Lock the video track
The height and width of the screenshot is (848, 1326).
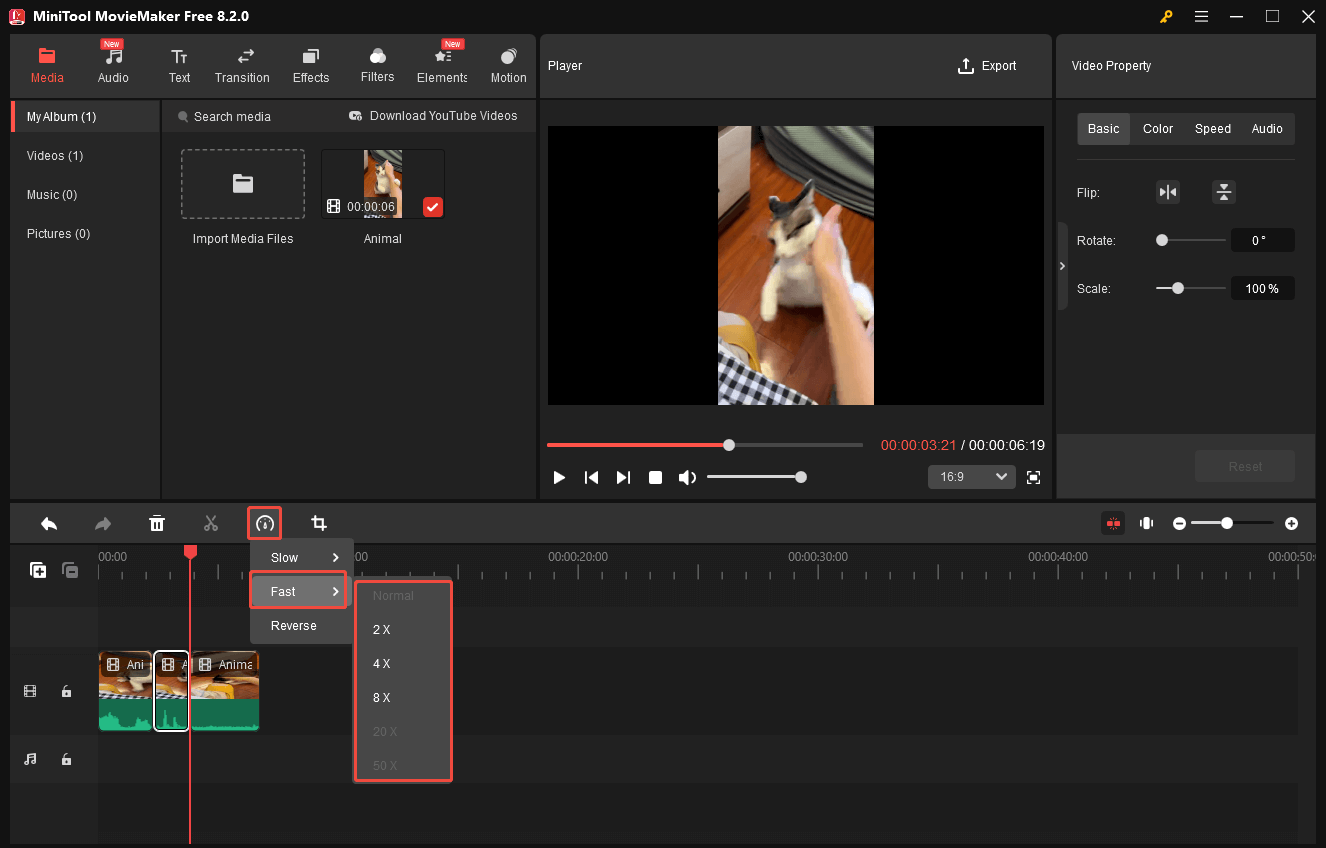tap(66, 691)
